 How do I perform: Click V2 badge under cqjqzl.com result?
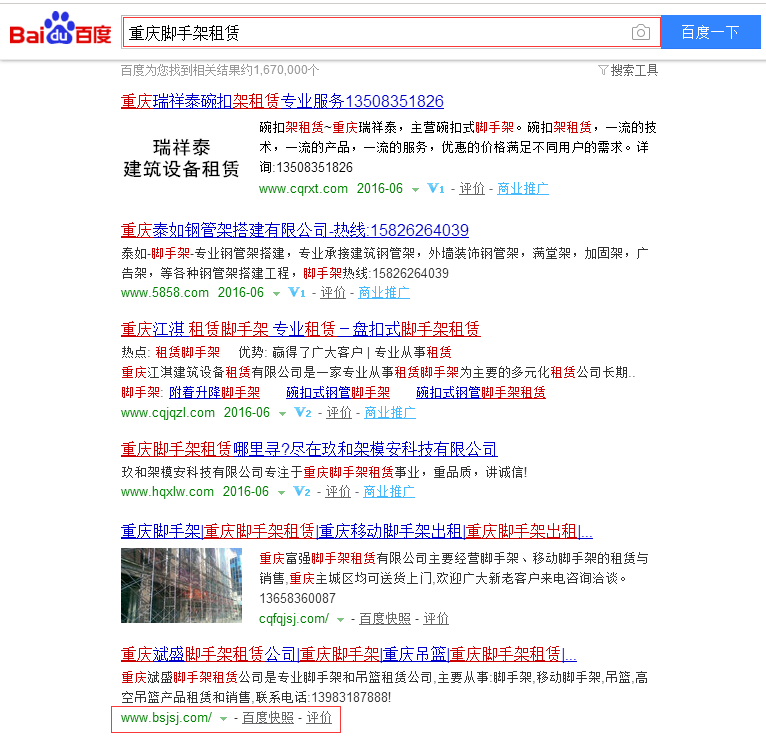pyautogui.click(x=303, y=413)
